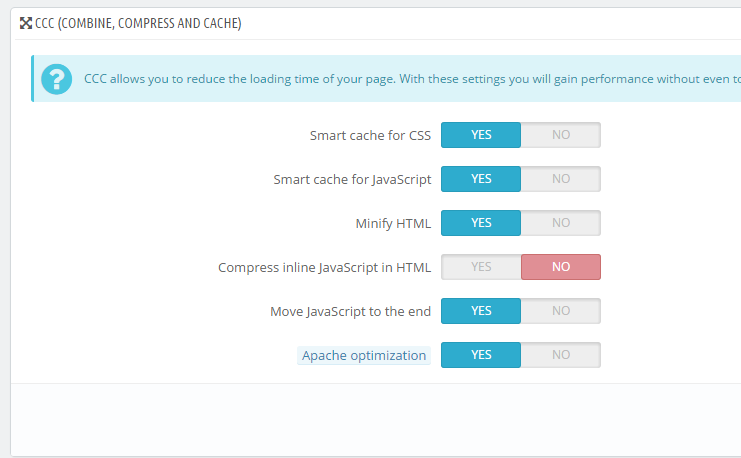741x458 pixels.
Task: Click the CCC info message text
Action: pos(412,79)
